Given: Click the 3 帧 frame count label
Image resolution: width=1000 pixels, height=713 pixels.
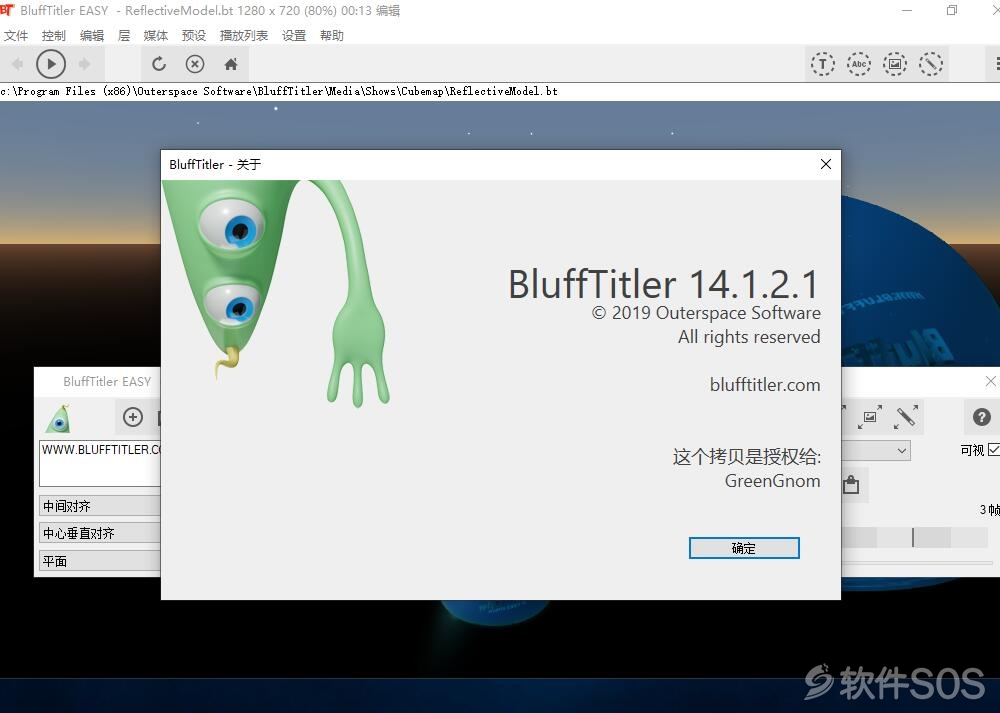Looking at the screenshot, I should tap(990, 510).
